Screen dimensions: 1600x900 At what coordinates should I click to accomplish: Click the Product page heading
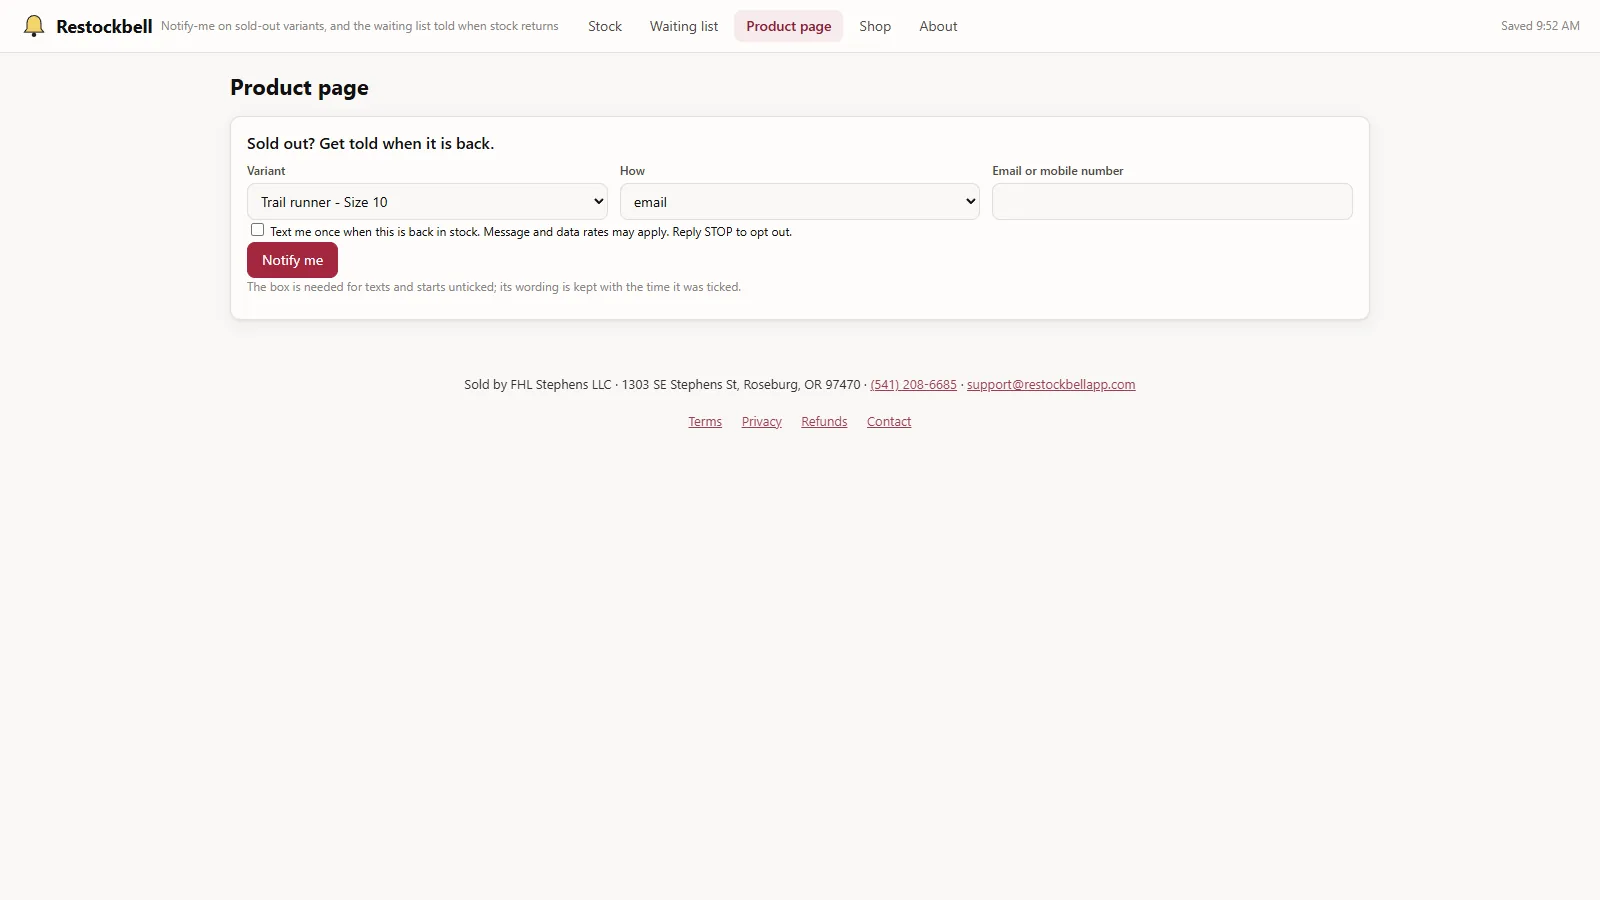coord(299,88)
